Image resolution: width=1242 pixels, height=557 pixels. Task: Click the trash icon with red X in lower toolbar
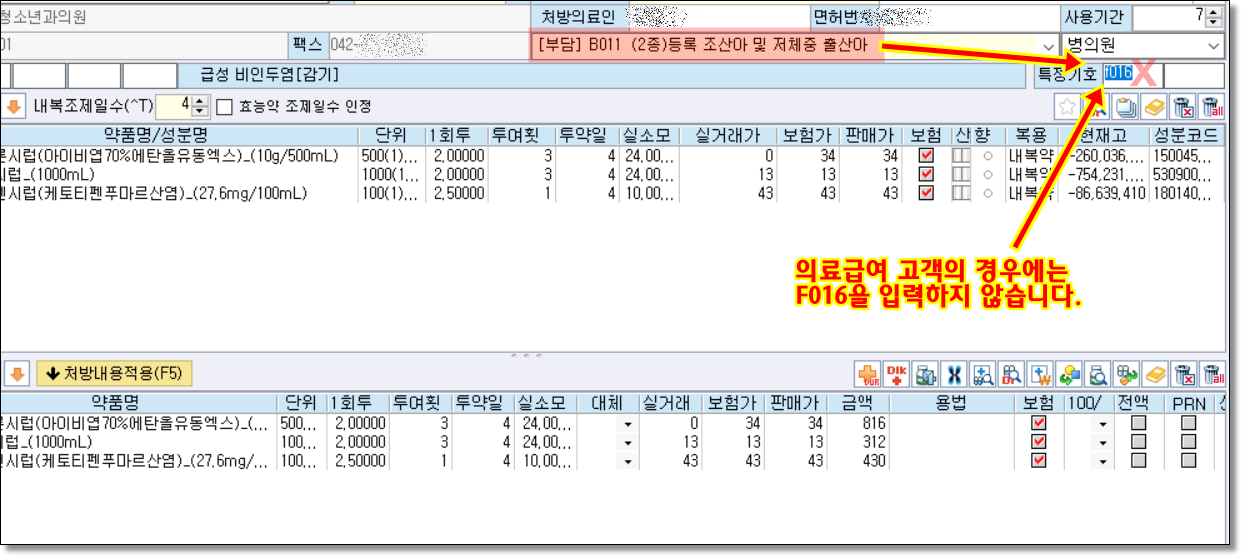click(1184, 374)
